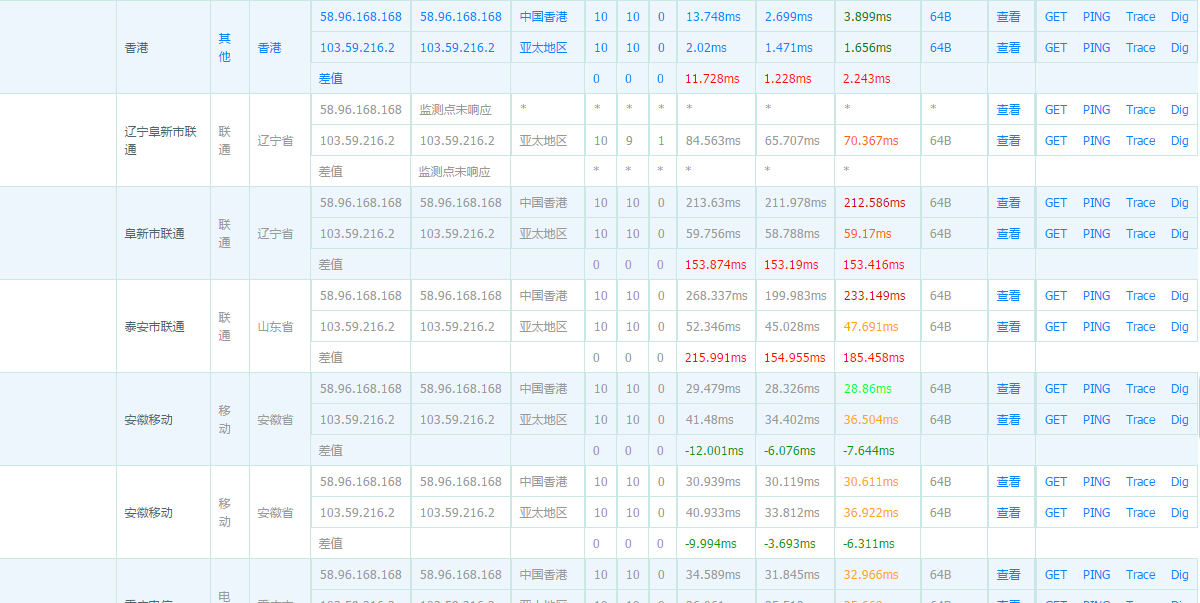Open 查看 for the 268.337ms row
The height and width of the screenshot is (603, 1200).
[x=1009, y=296]
